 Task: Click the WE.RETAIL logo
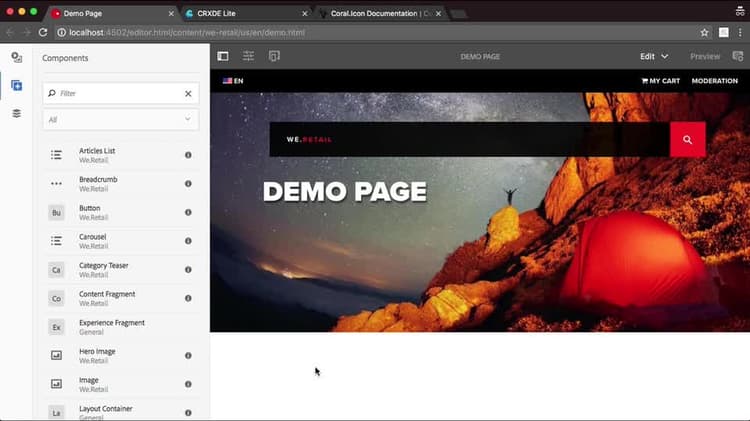[x=309, y=140]
